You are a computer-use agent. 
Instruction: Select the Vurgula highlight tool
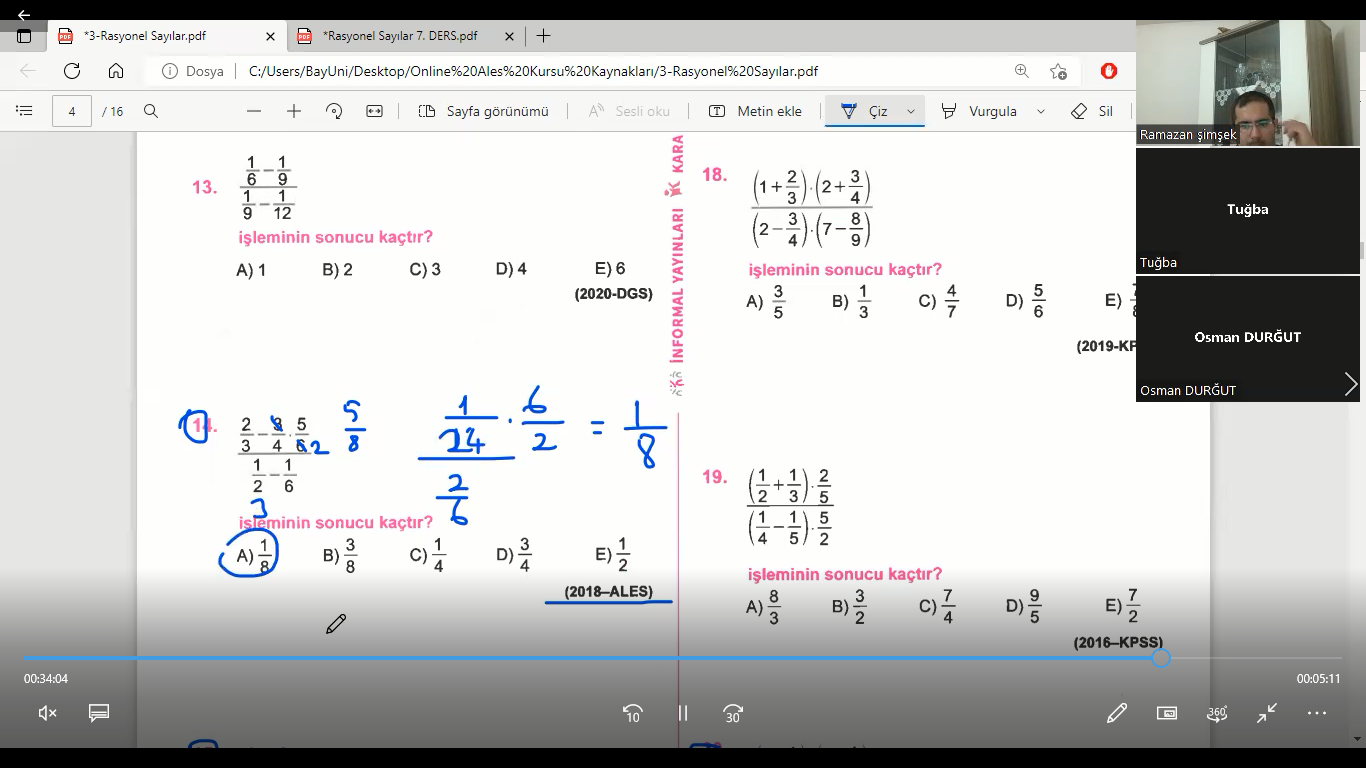tap(980, 111)
